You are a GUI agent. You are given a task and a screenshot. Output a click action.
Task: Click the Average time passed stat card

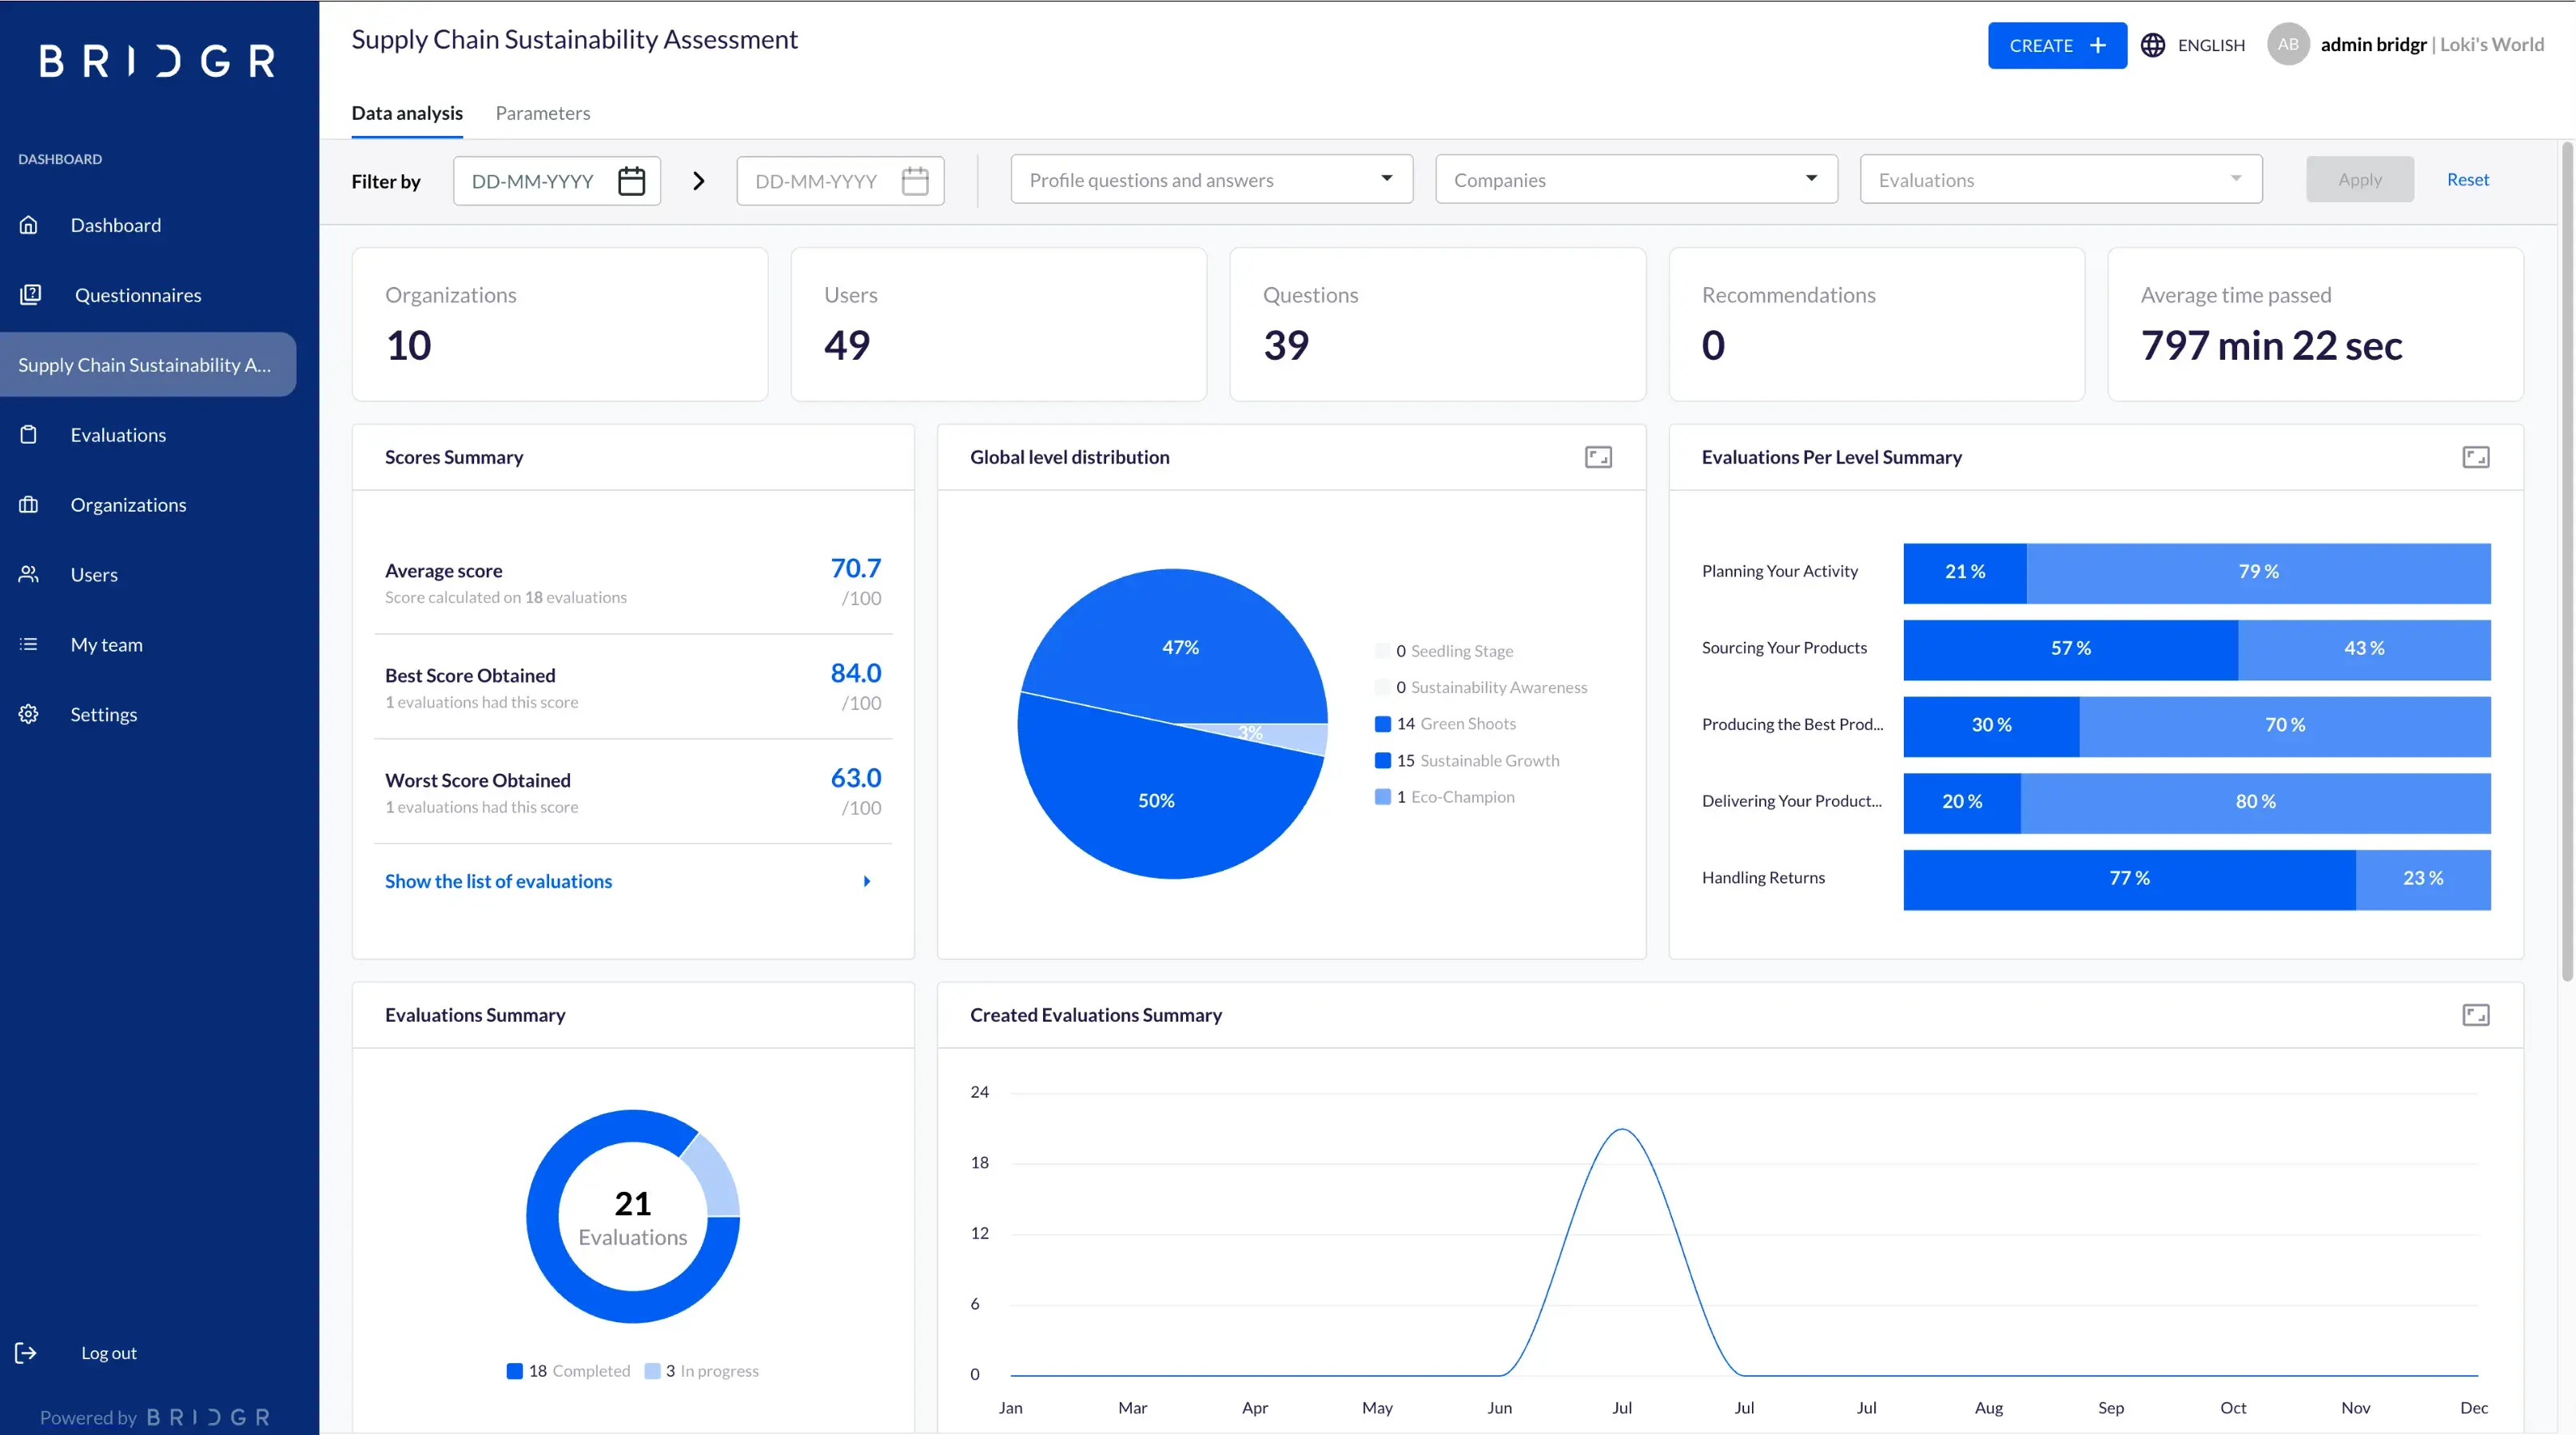pyautogui.click(x=2316, y=324)
